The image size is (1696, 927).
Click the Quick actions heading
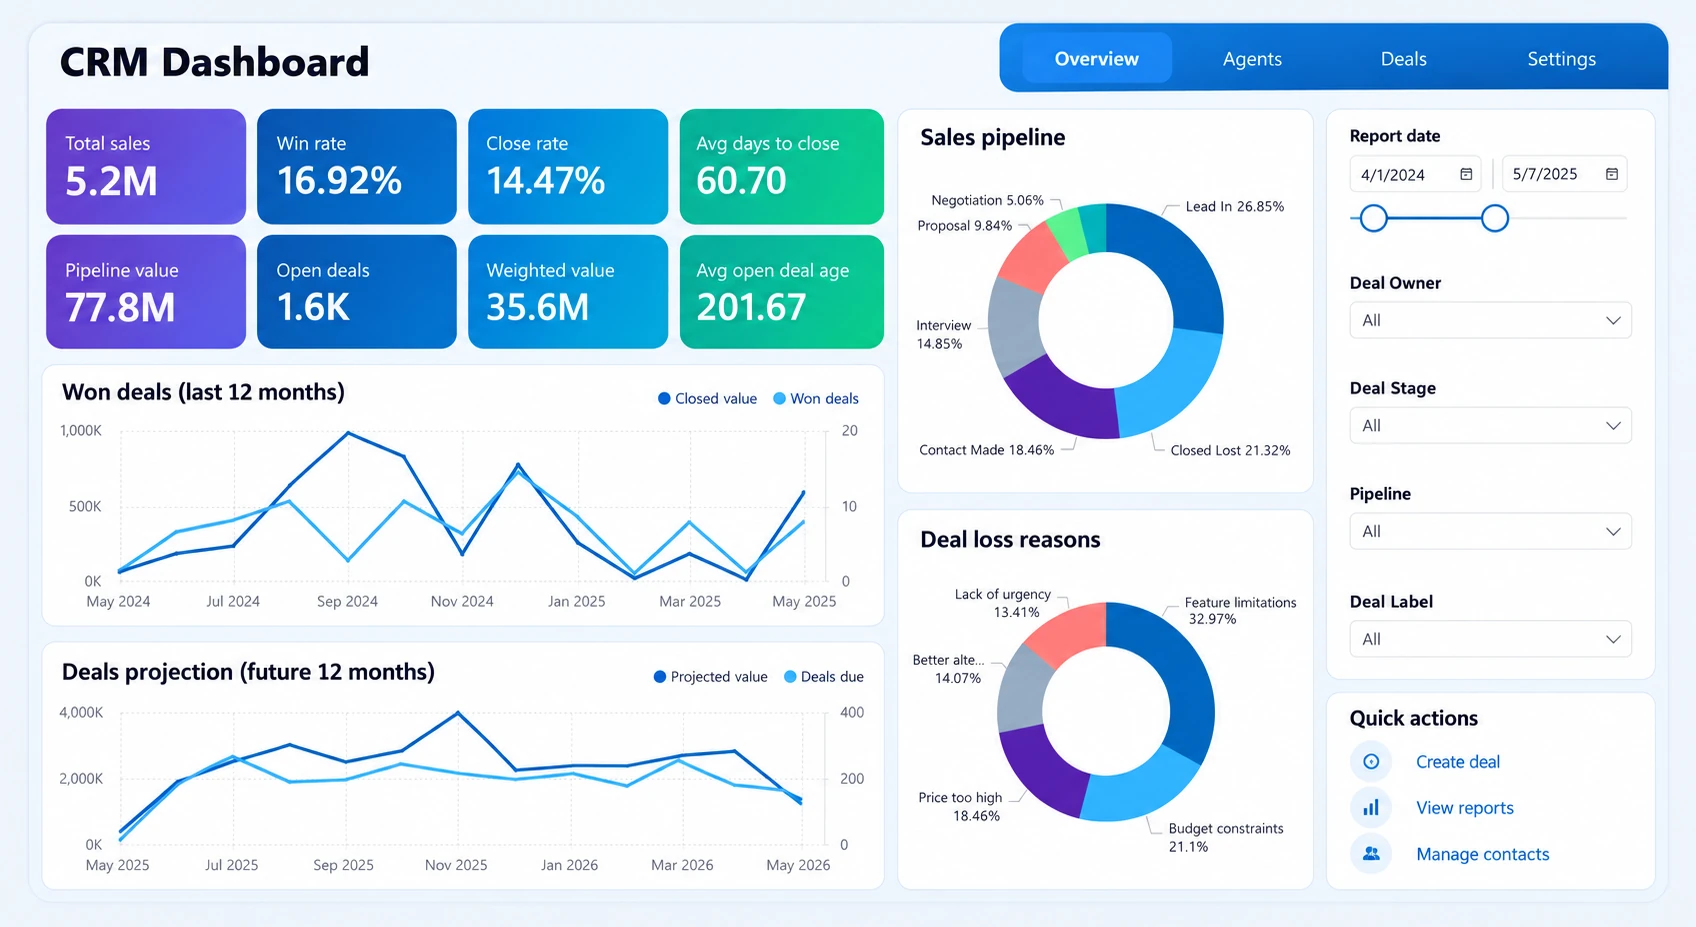(x=1413, y=719)
